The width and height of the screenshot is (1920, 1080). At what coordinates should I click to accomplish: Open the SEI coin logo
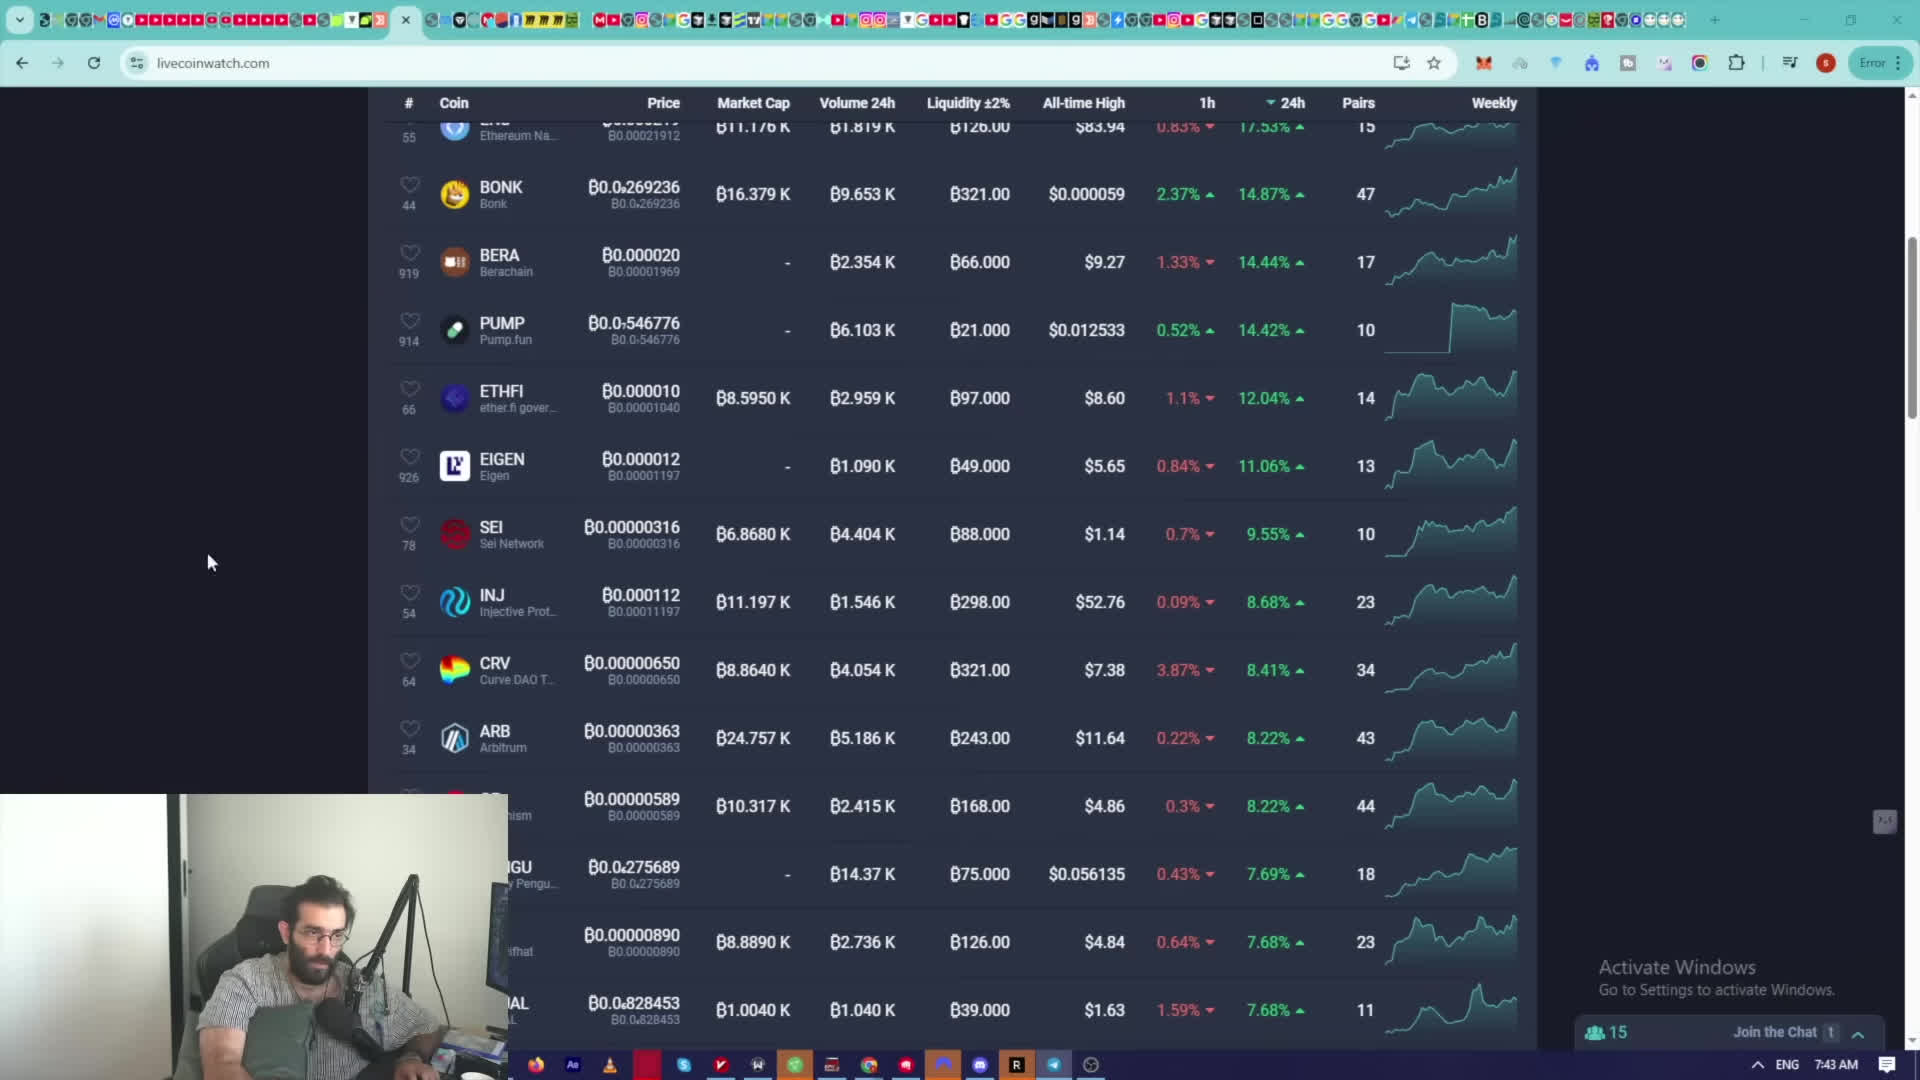pos(455,534)
